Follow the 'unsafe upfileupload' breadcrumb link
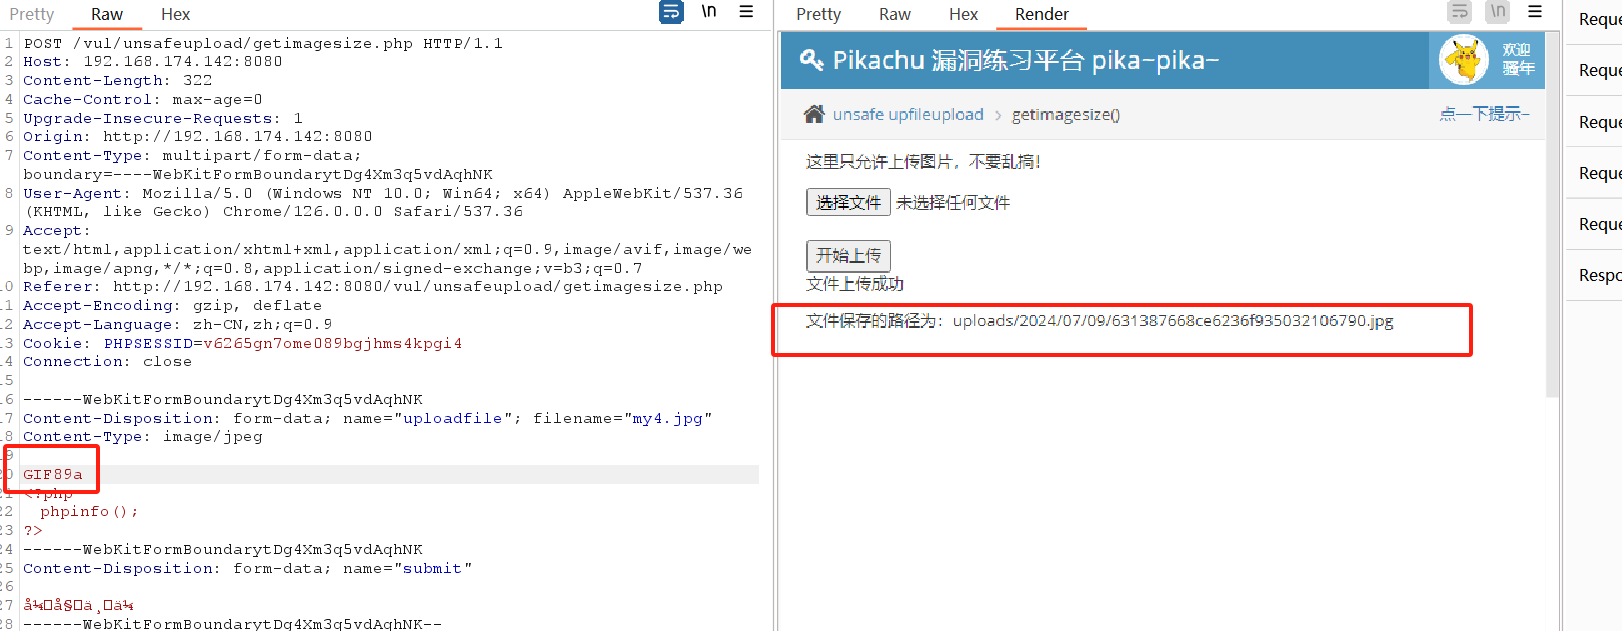The width and height of the screenshot is (1622, 631). pos(908,115)
